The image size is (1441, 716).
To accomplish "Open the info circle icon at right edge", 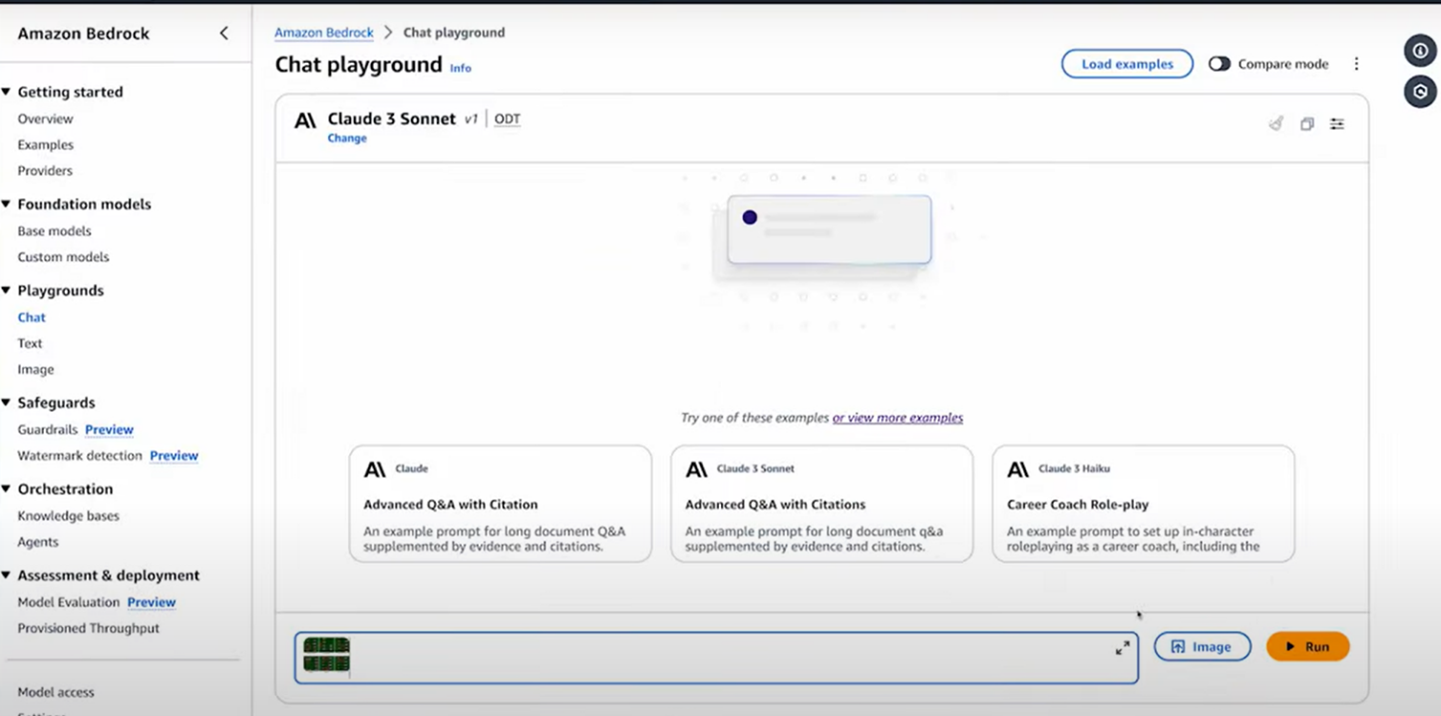I will (x=1420, y=51).
